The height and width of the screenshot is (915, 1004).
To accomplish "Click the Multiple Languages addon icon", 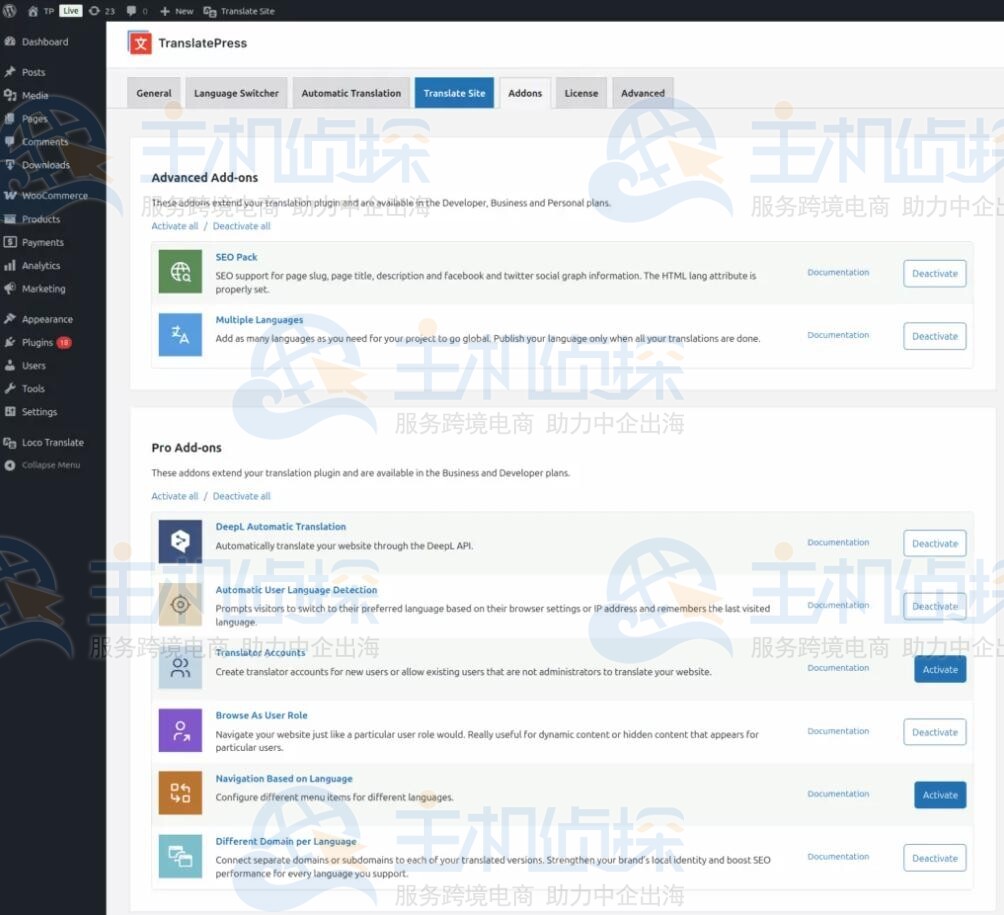I will pyautogui.click(x=180, y=335).
